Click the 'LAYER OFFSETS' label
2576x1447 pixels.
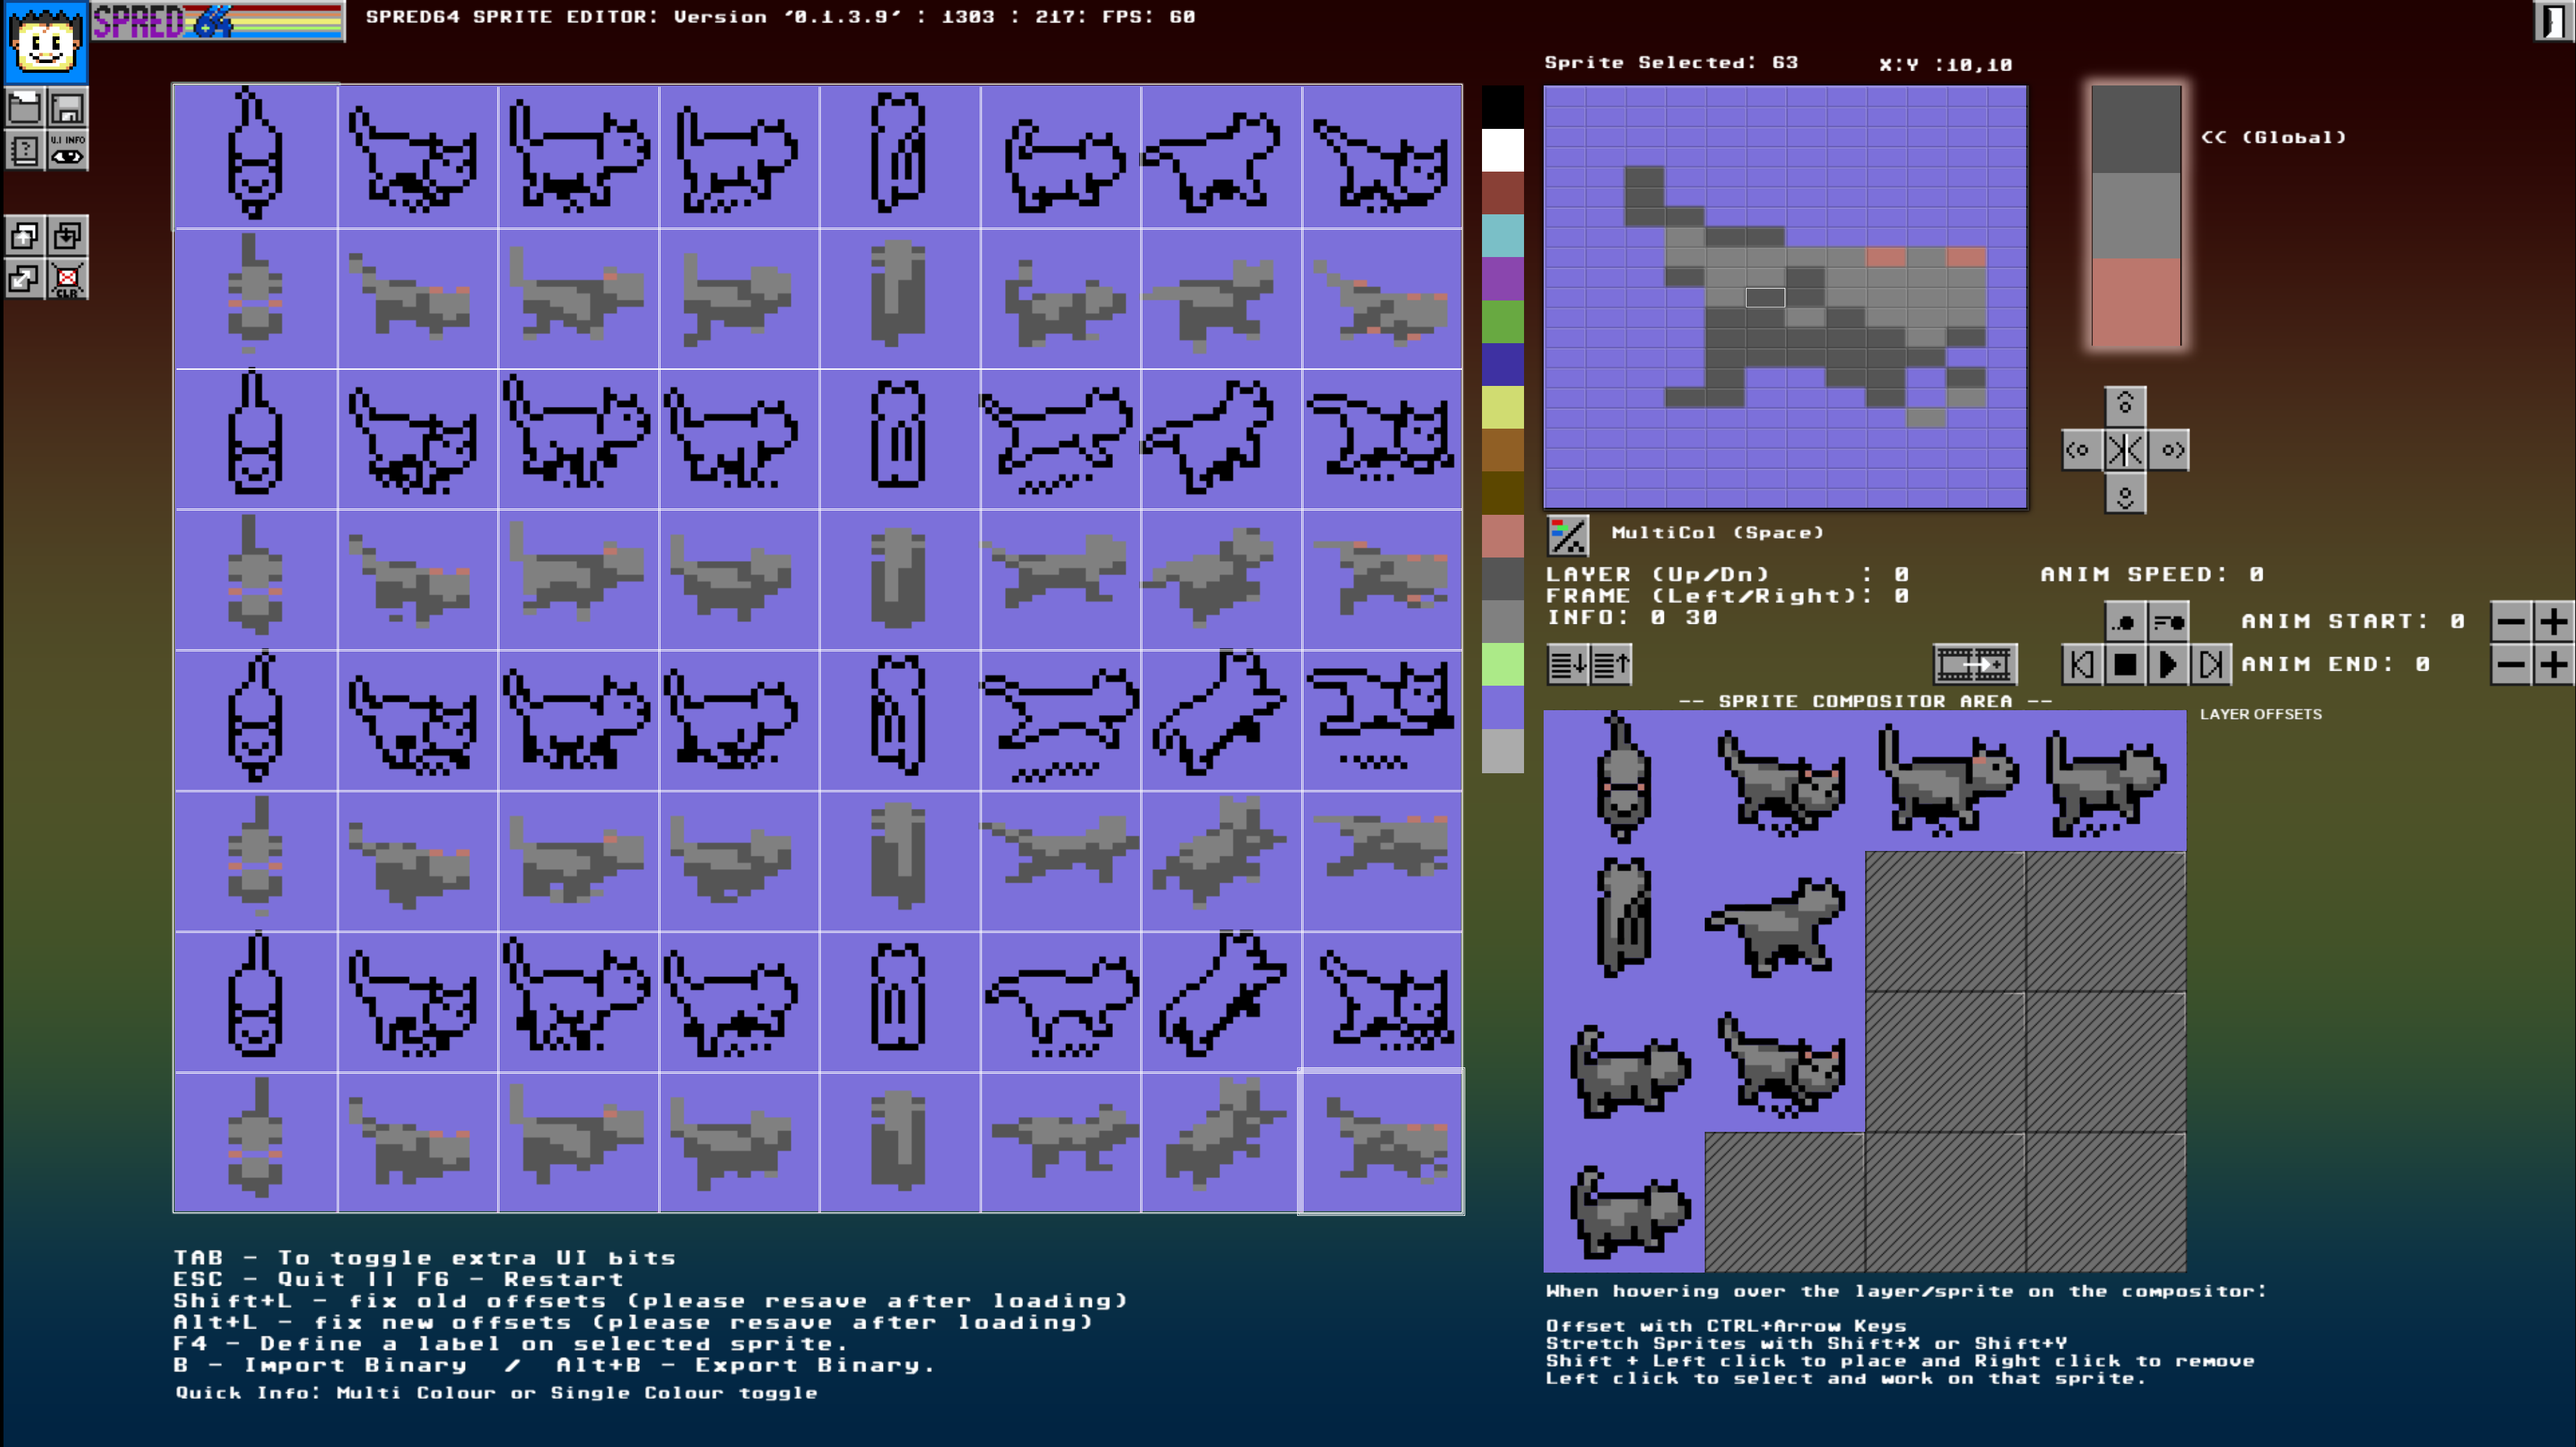coord(2261,714)
